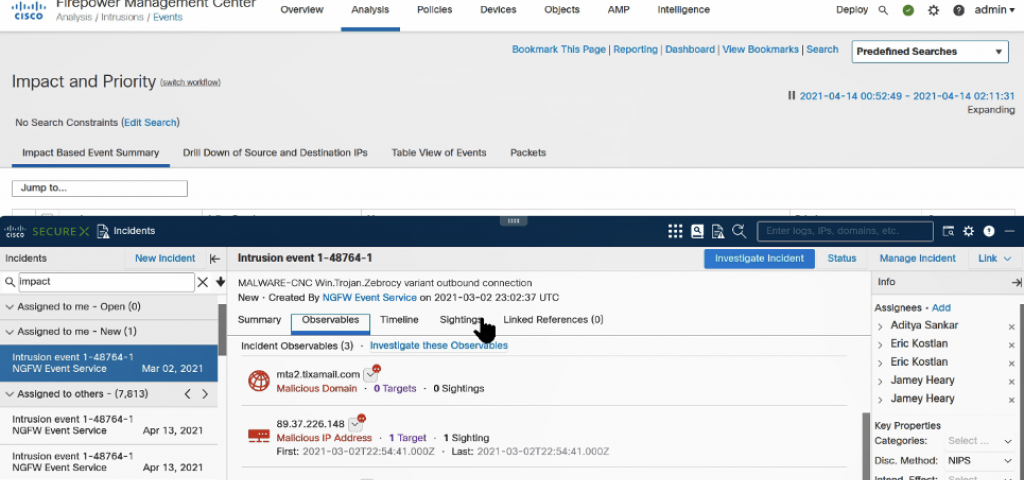Image resolution: width=1024 pixels, height=480 pixels.
Task: Click Bookmark This Page link
Action: tap(559, 50)
